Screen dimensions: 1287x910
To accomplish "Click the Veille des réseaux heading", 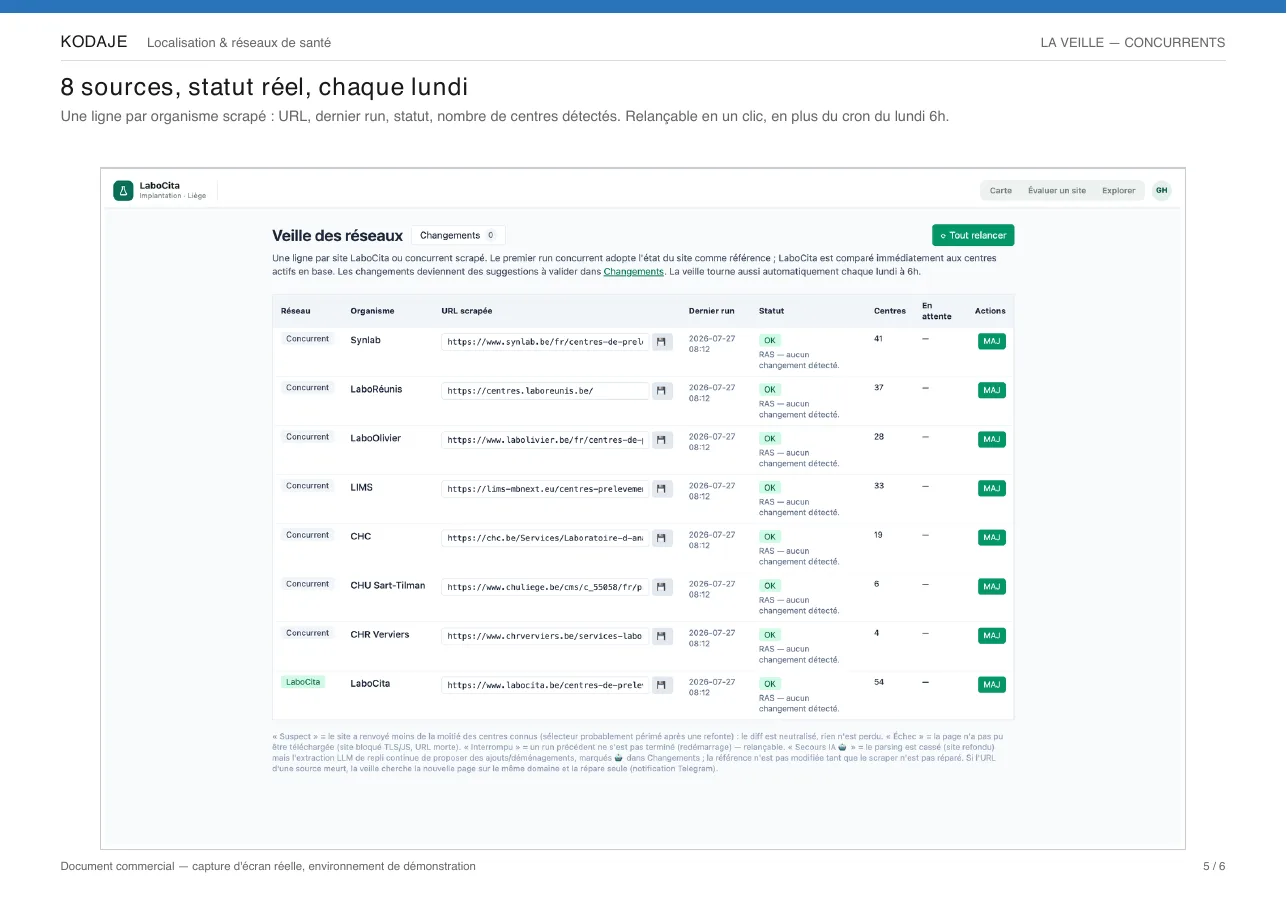I will click(337, 236).
